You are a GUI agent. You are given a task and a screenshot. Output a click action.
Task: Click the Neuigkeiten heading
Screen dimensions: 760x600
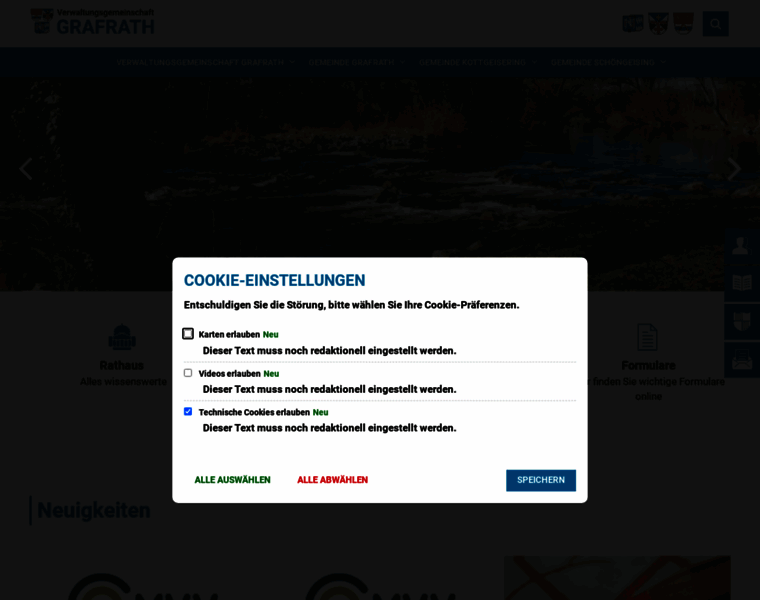pos(94,510)
